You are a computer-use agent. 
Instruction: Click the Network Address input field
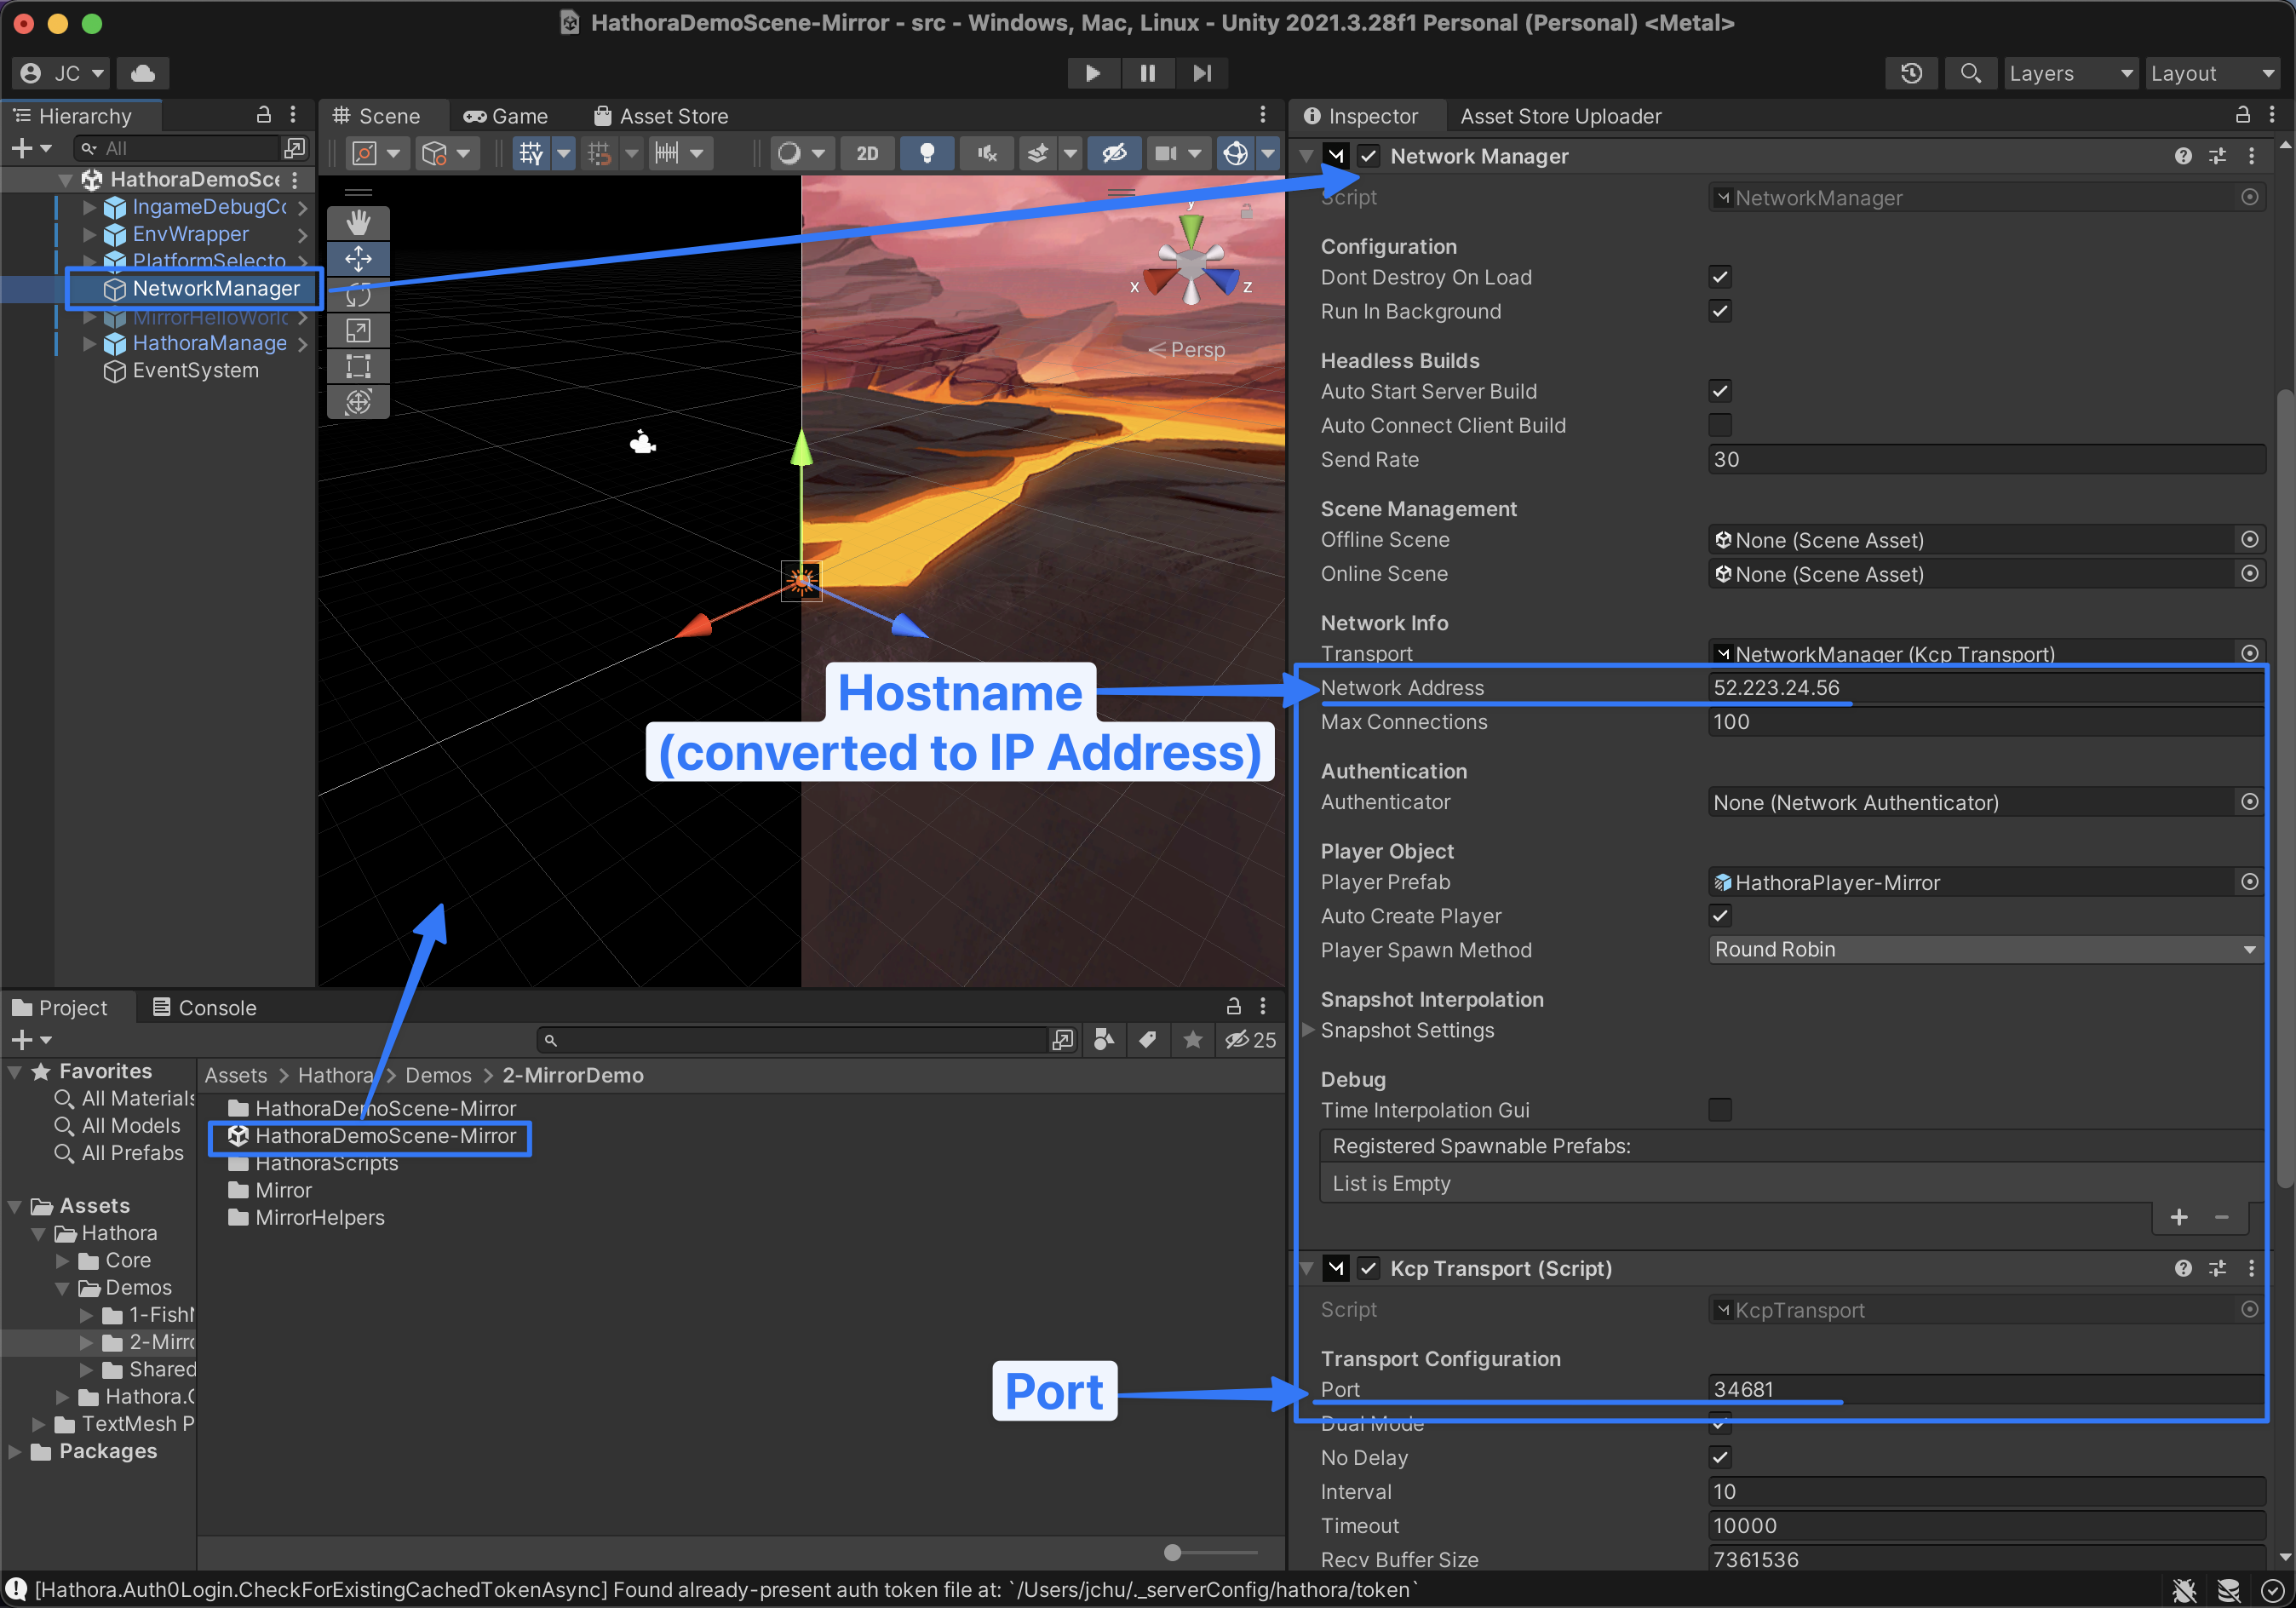1986,688
